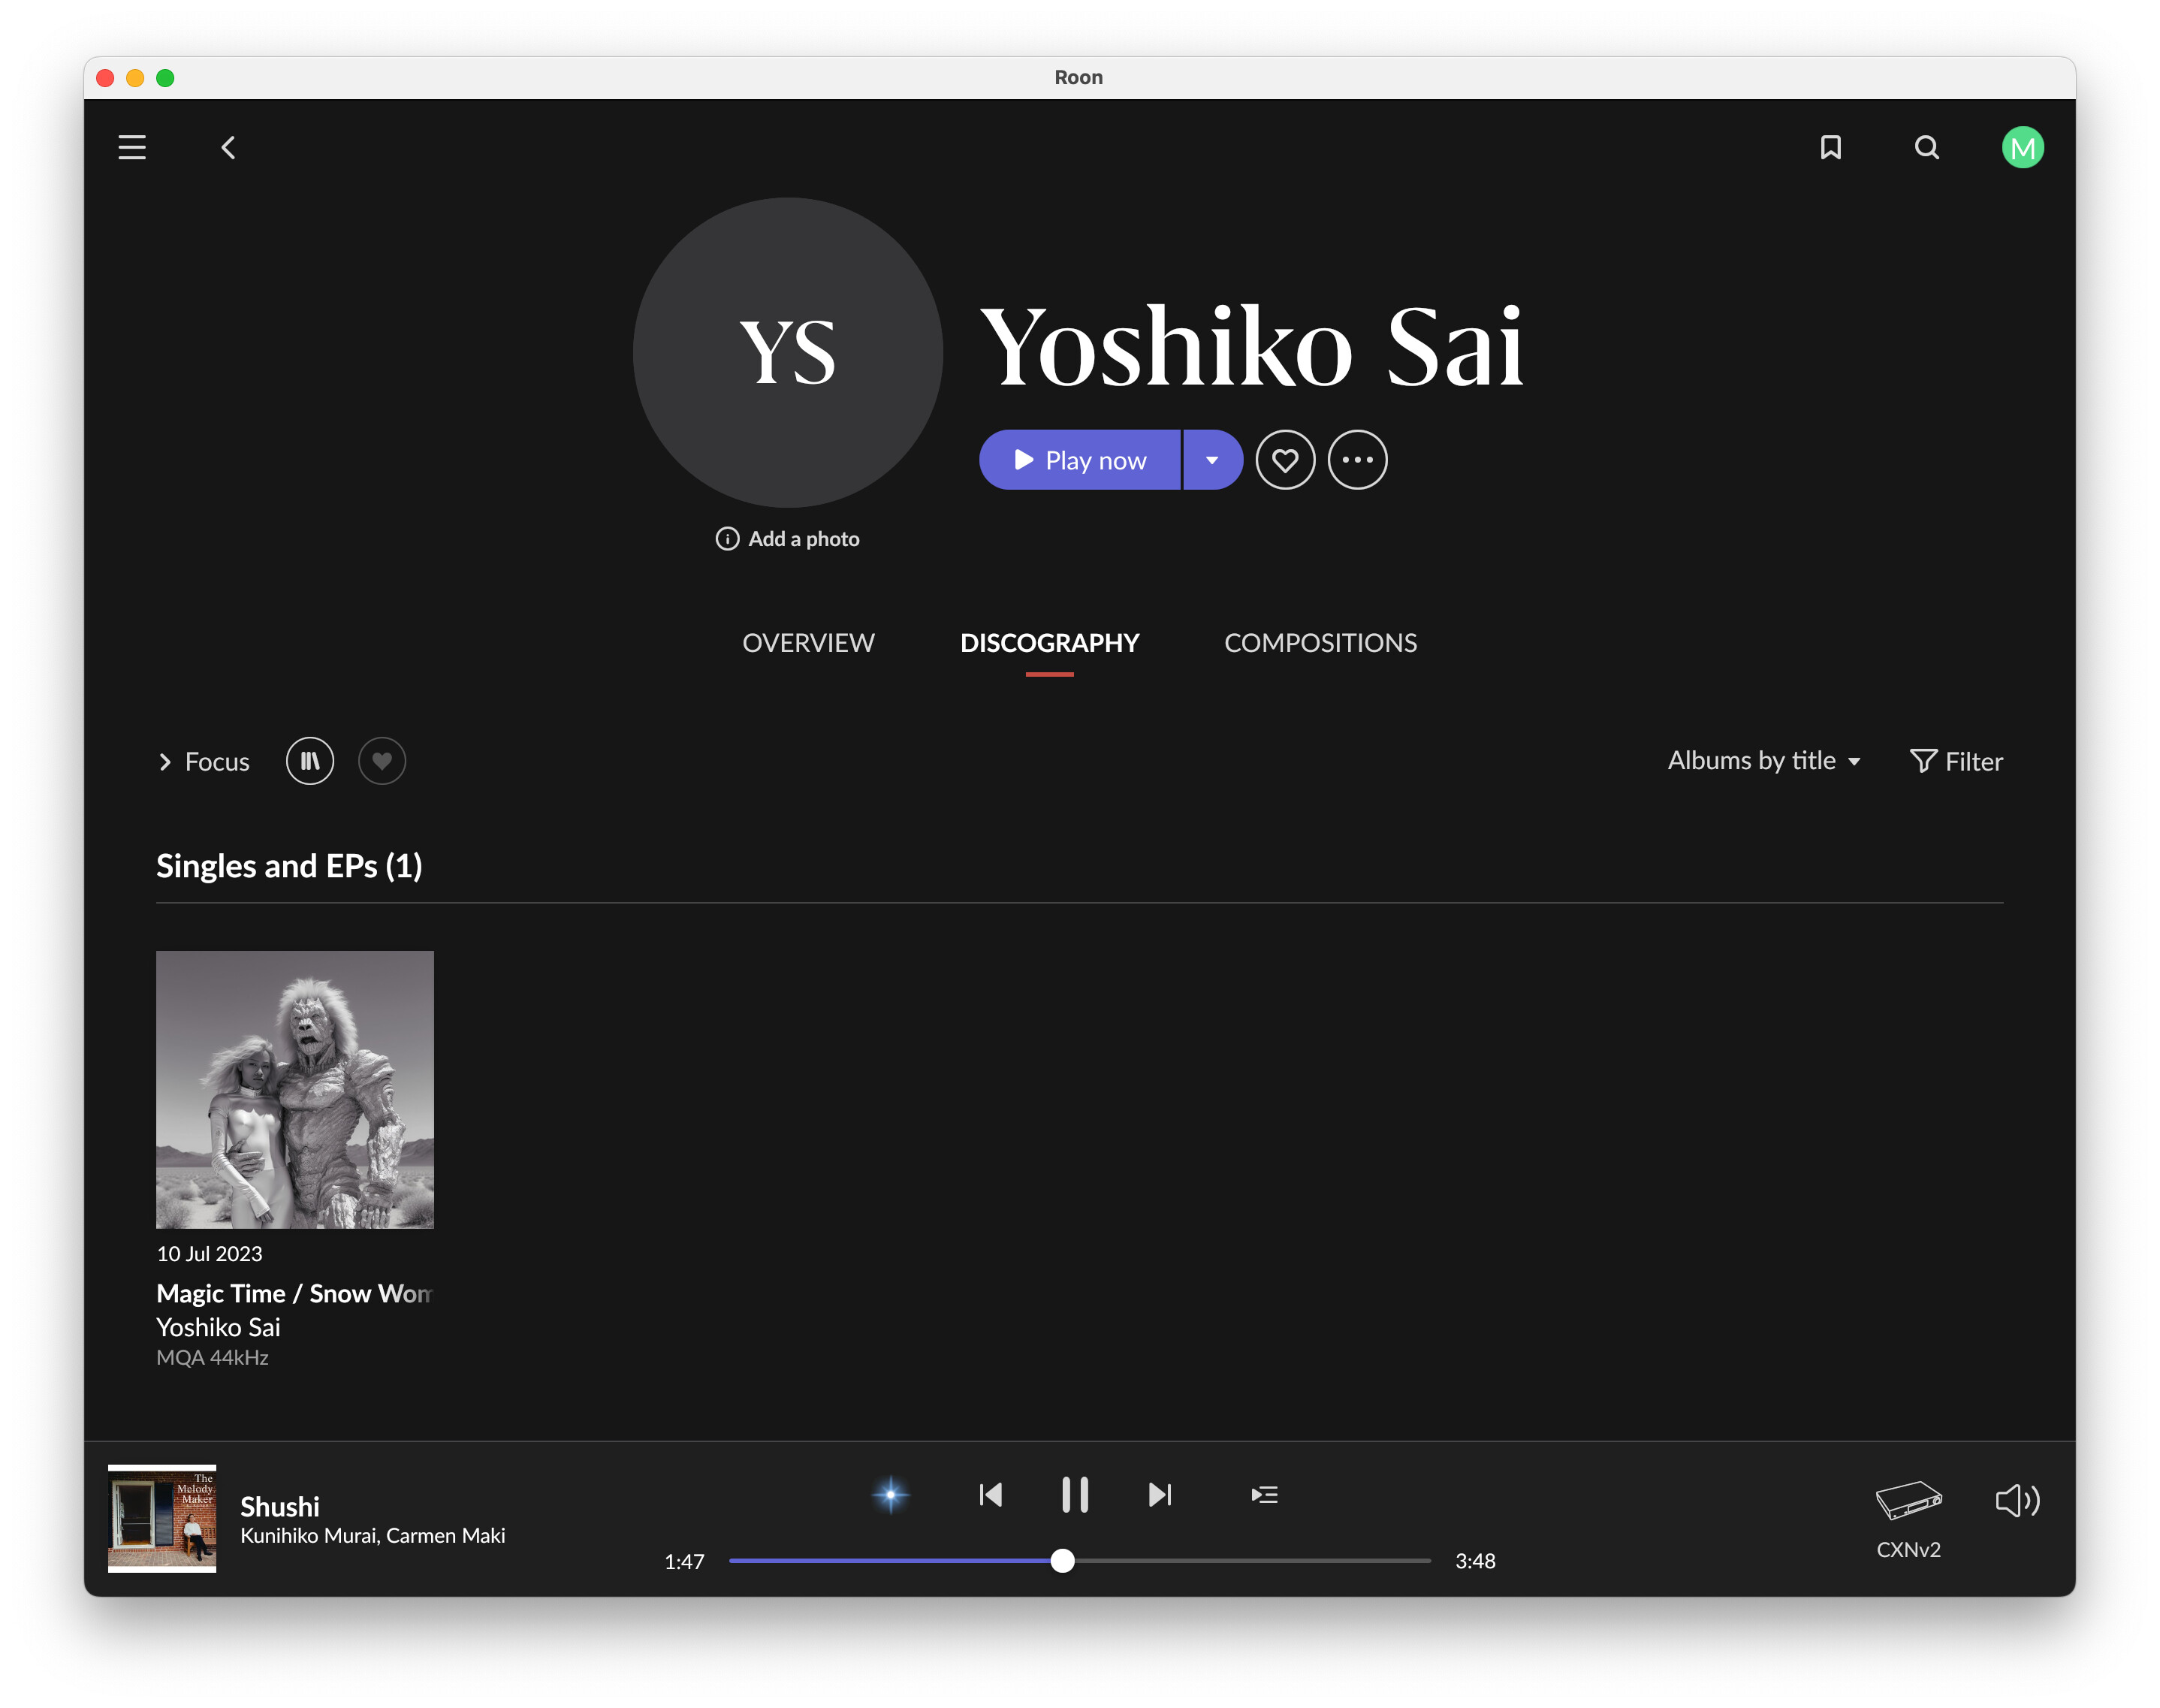Image resolution: width=2160 pixels, height=1708 pixels.
Task: Open the play queue icon
Action: pos(1264,1495)
